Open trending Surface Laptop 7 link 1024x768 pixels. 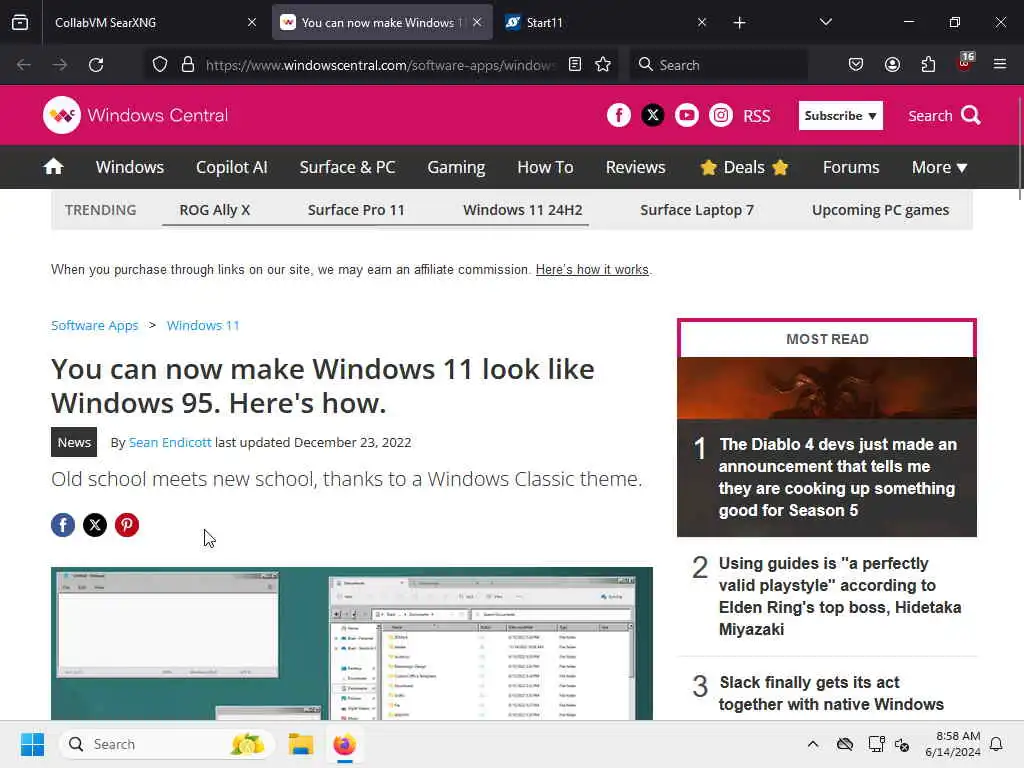(697, 210)
